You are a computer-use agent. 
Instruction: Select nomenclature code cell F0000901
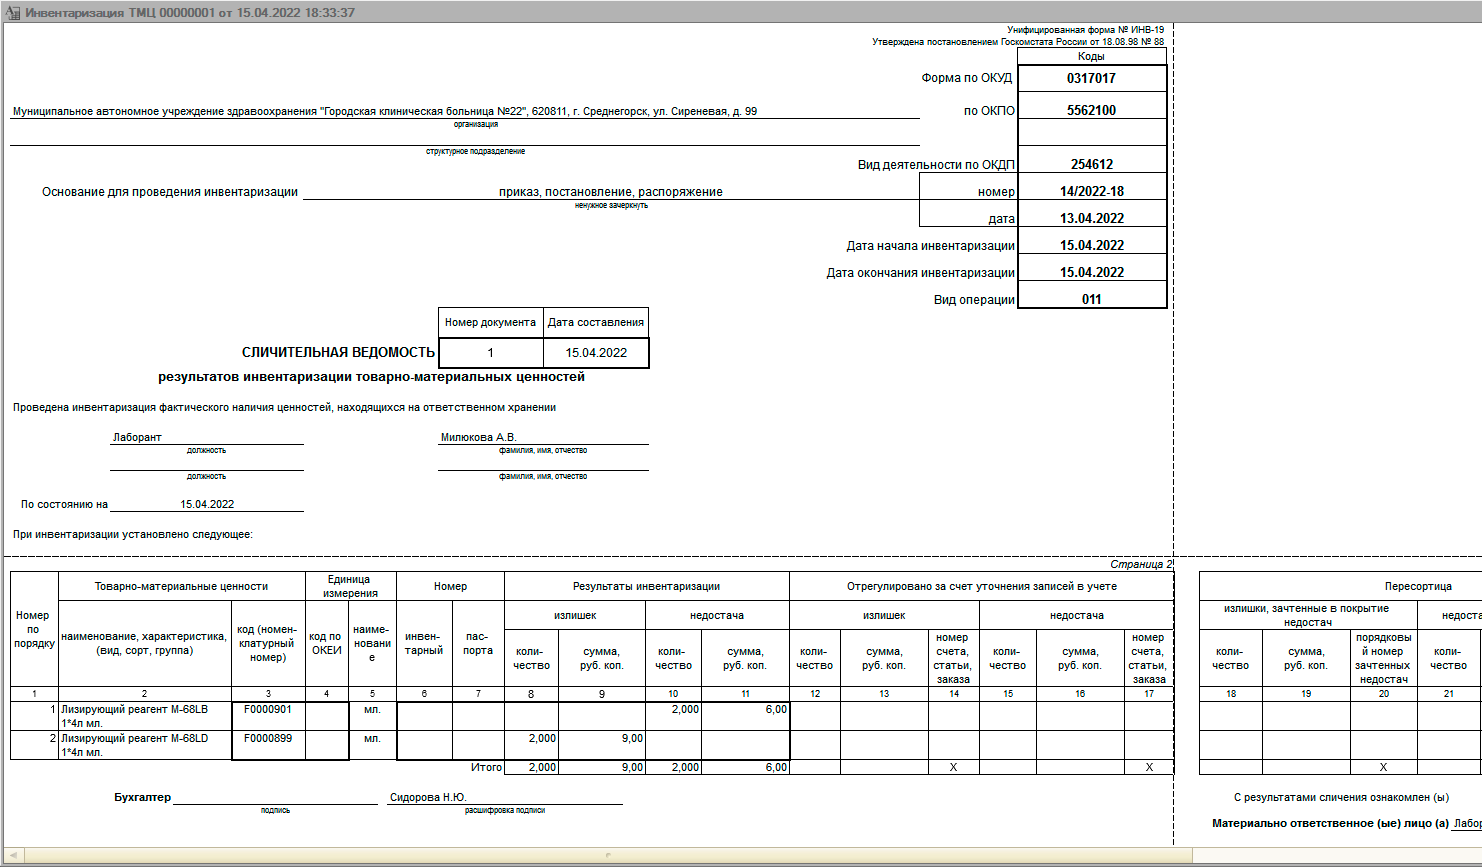click(268, 710)
